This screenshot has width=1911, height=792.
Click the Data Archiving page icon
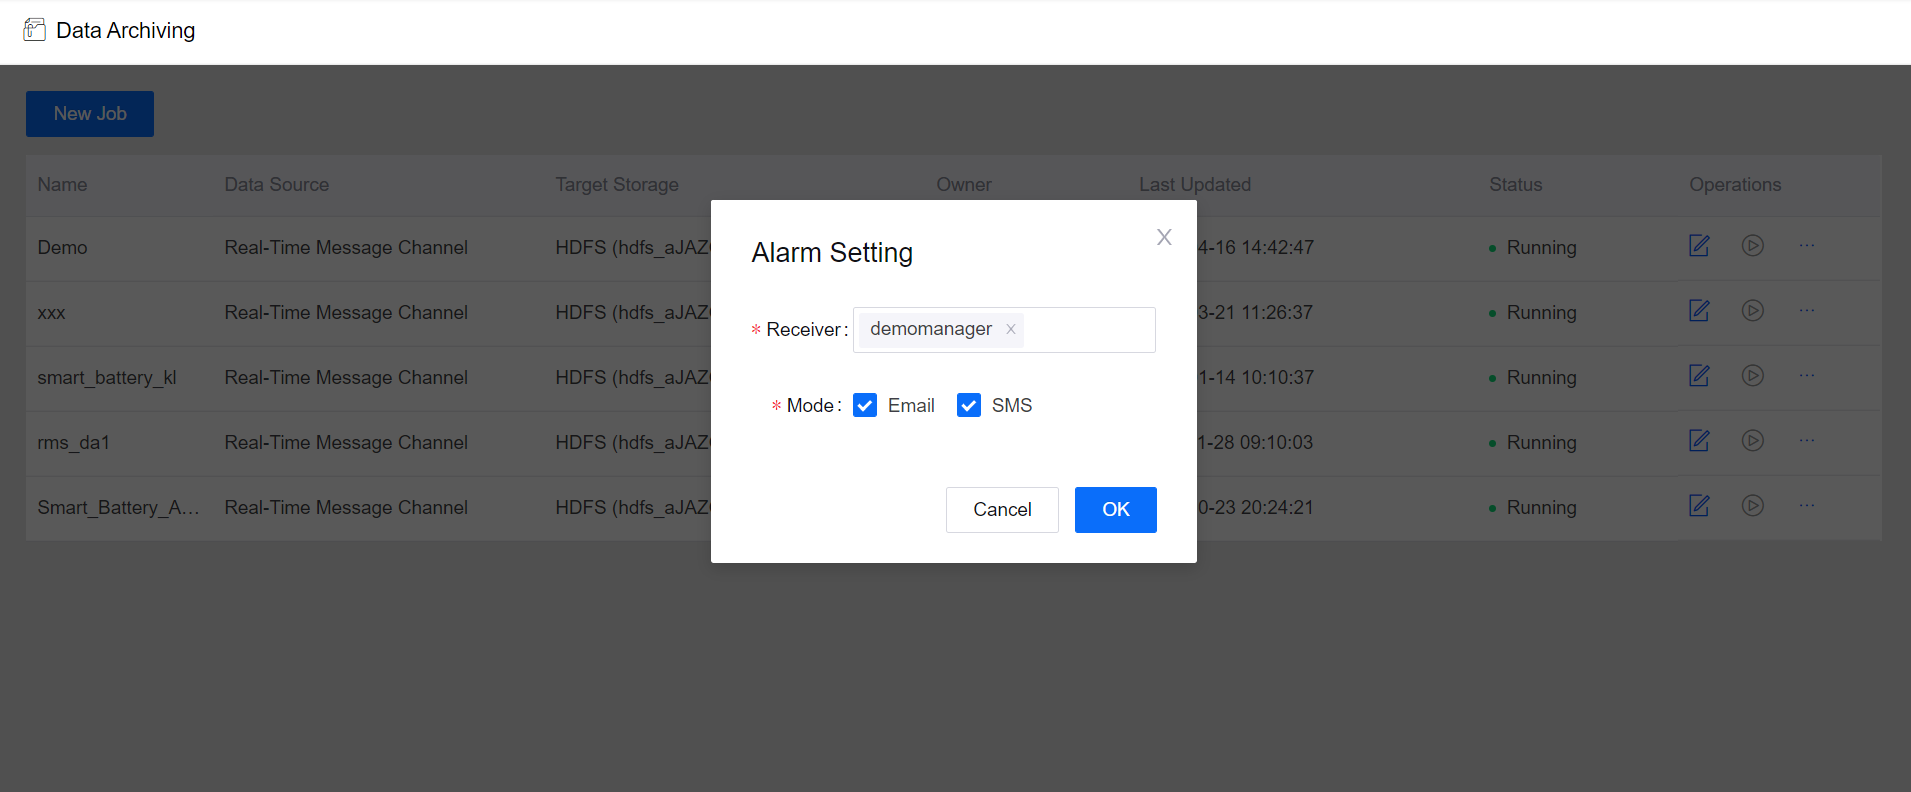point(35,30)
